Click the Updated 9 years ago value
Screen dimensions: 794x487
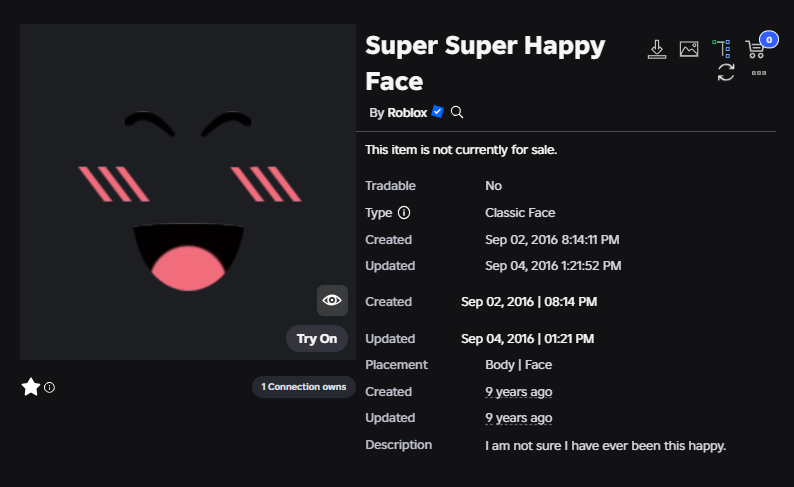519,418
